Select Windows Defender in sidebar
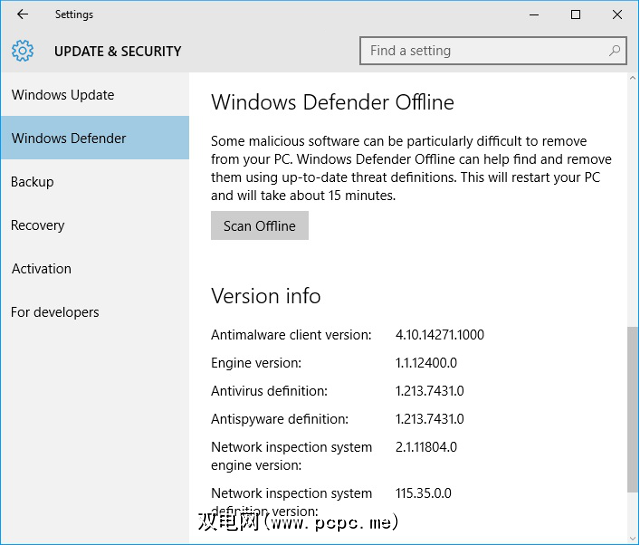640x545 pixels. 95,138
